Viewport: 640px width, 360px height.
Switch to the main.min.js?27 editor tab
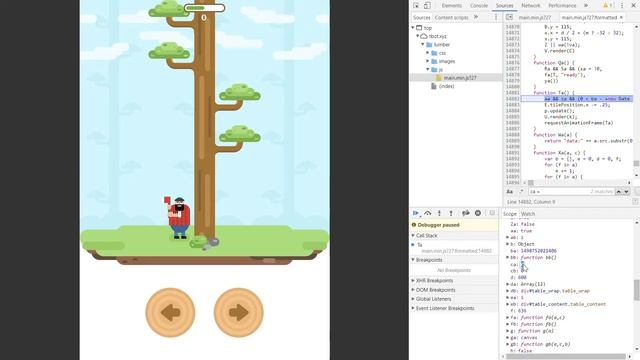535,18
